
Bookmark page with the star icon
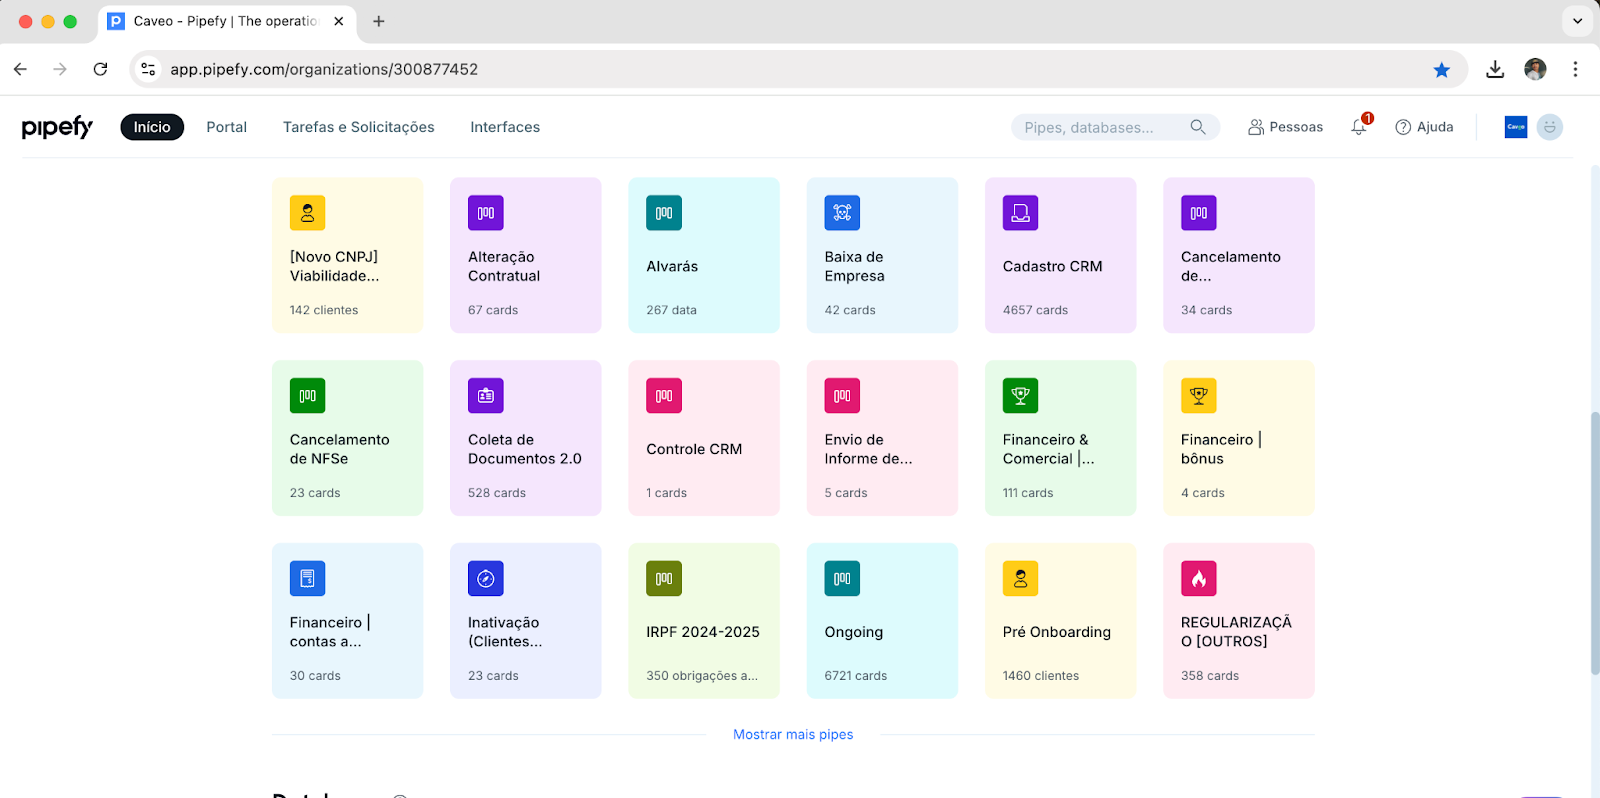[1441, 69]
